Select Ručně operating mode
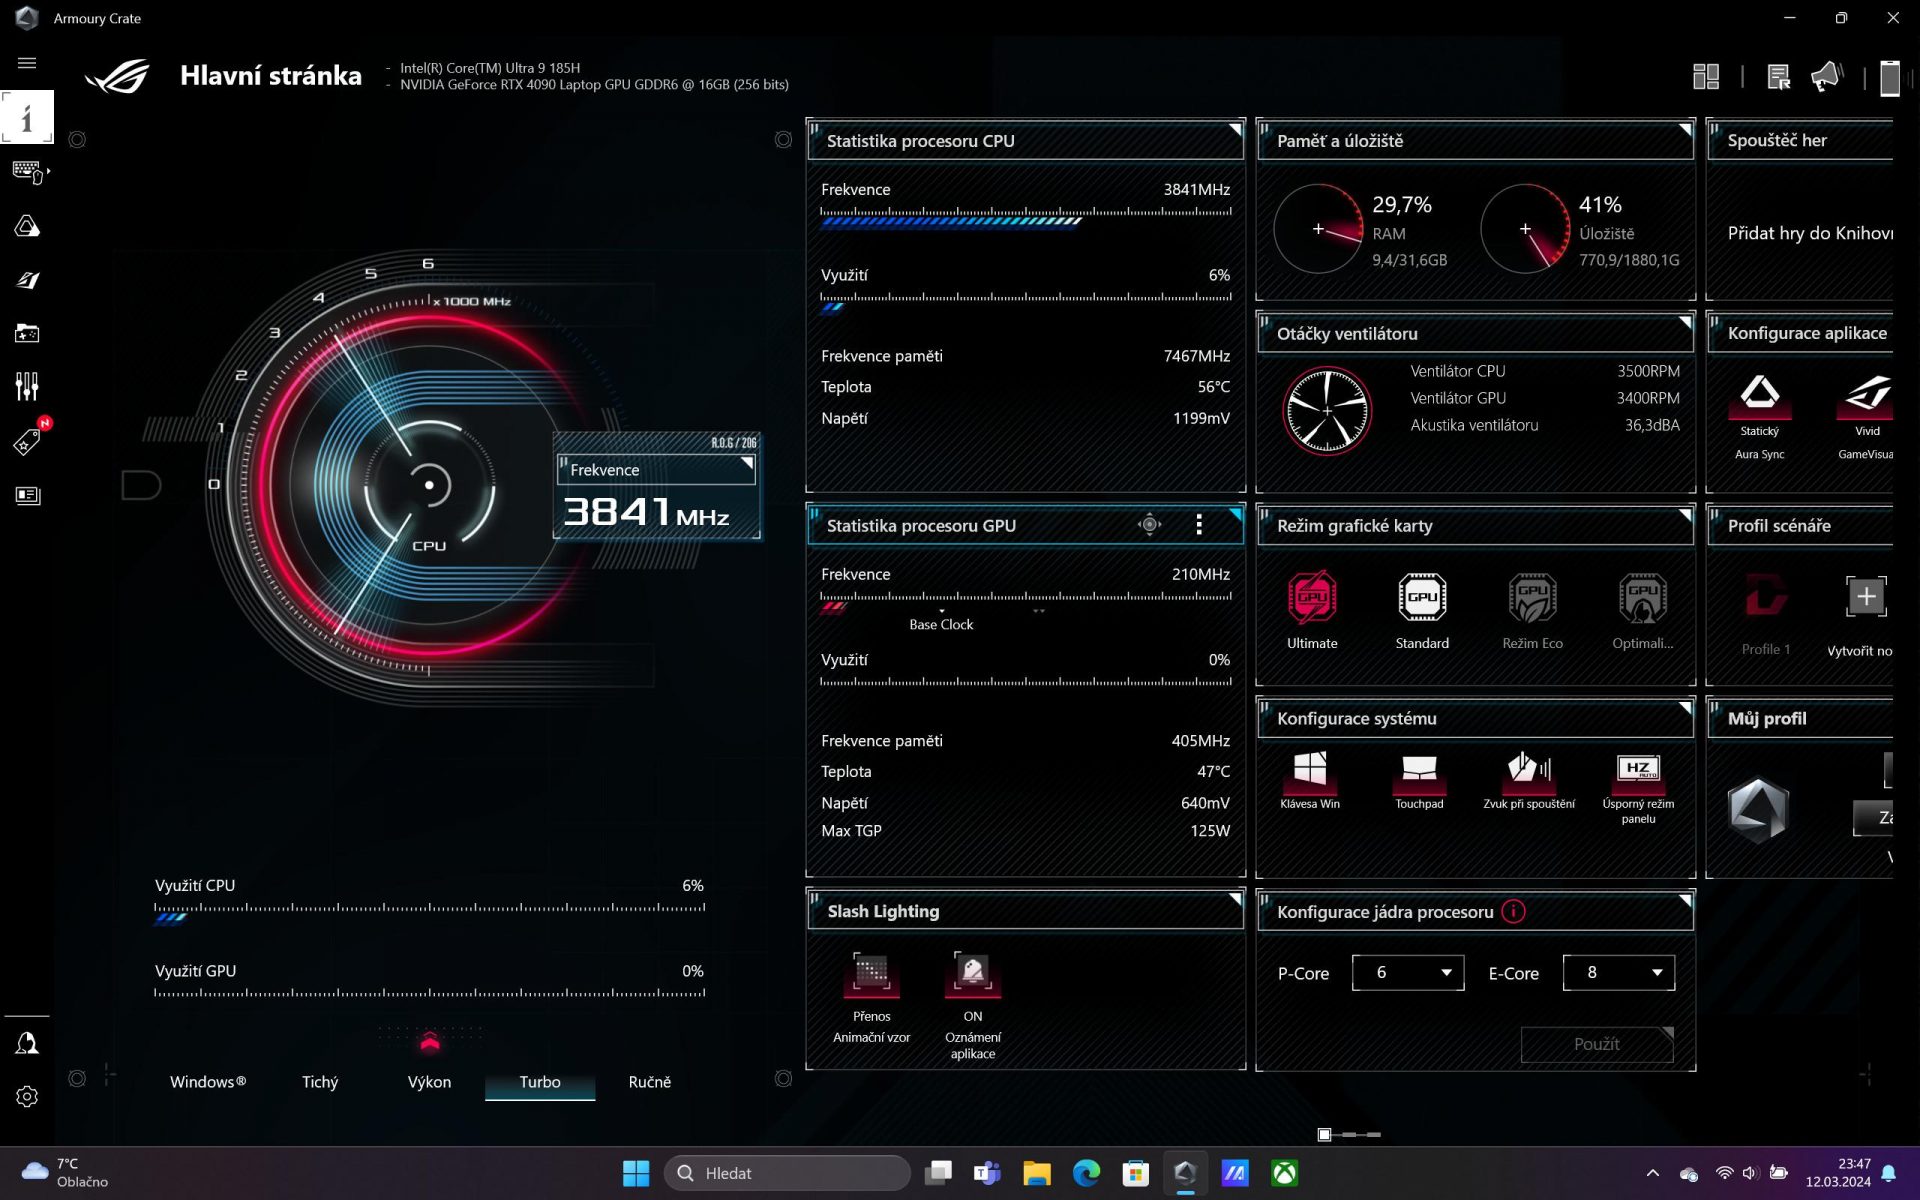The width and height of the screenshot is (1920, 1200). (650, 1082)
